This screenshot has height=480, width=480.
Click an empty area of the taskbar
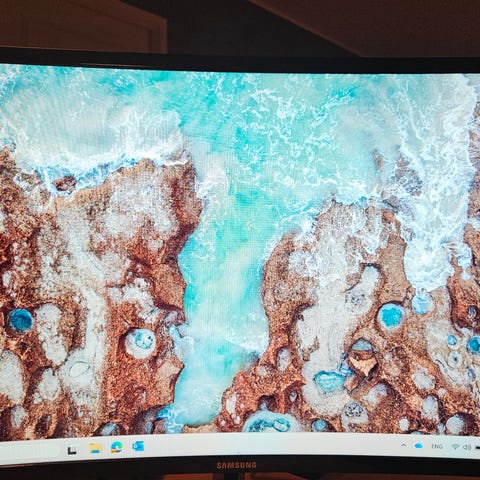(x=267, y=446)
